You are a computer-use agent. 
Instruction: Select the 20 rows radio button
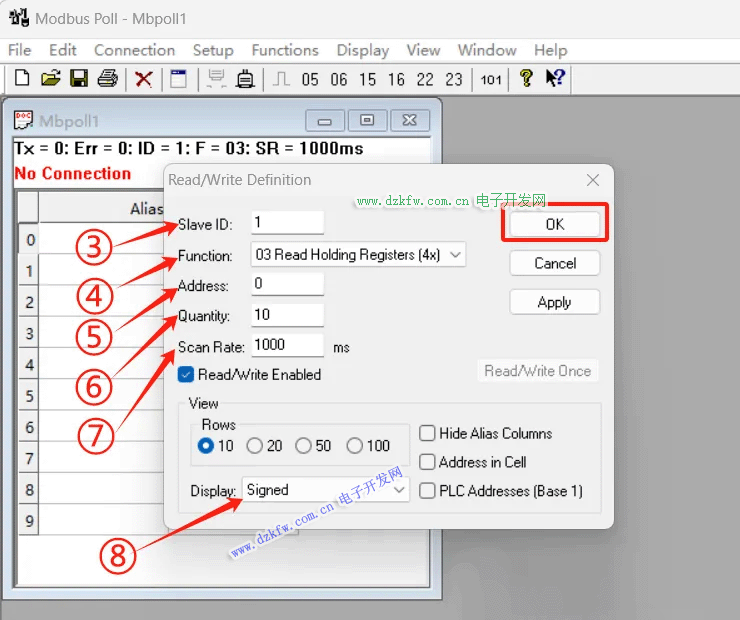[x=254, y=446]
